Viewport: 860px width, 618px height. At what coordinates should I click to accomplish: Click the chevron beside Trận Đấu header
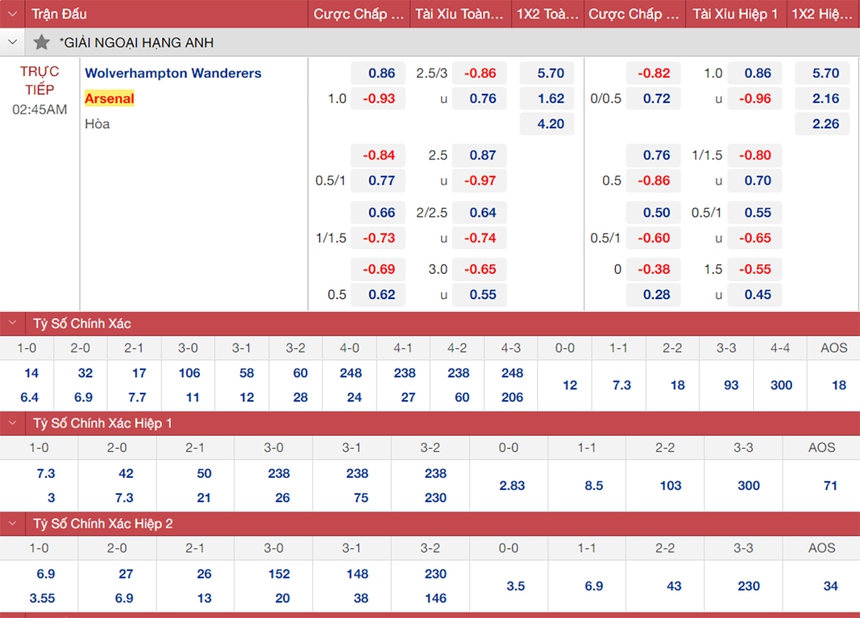[13, 14]
